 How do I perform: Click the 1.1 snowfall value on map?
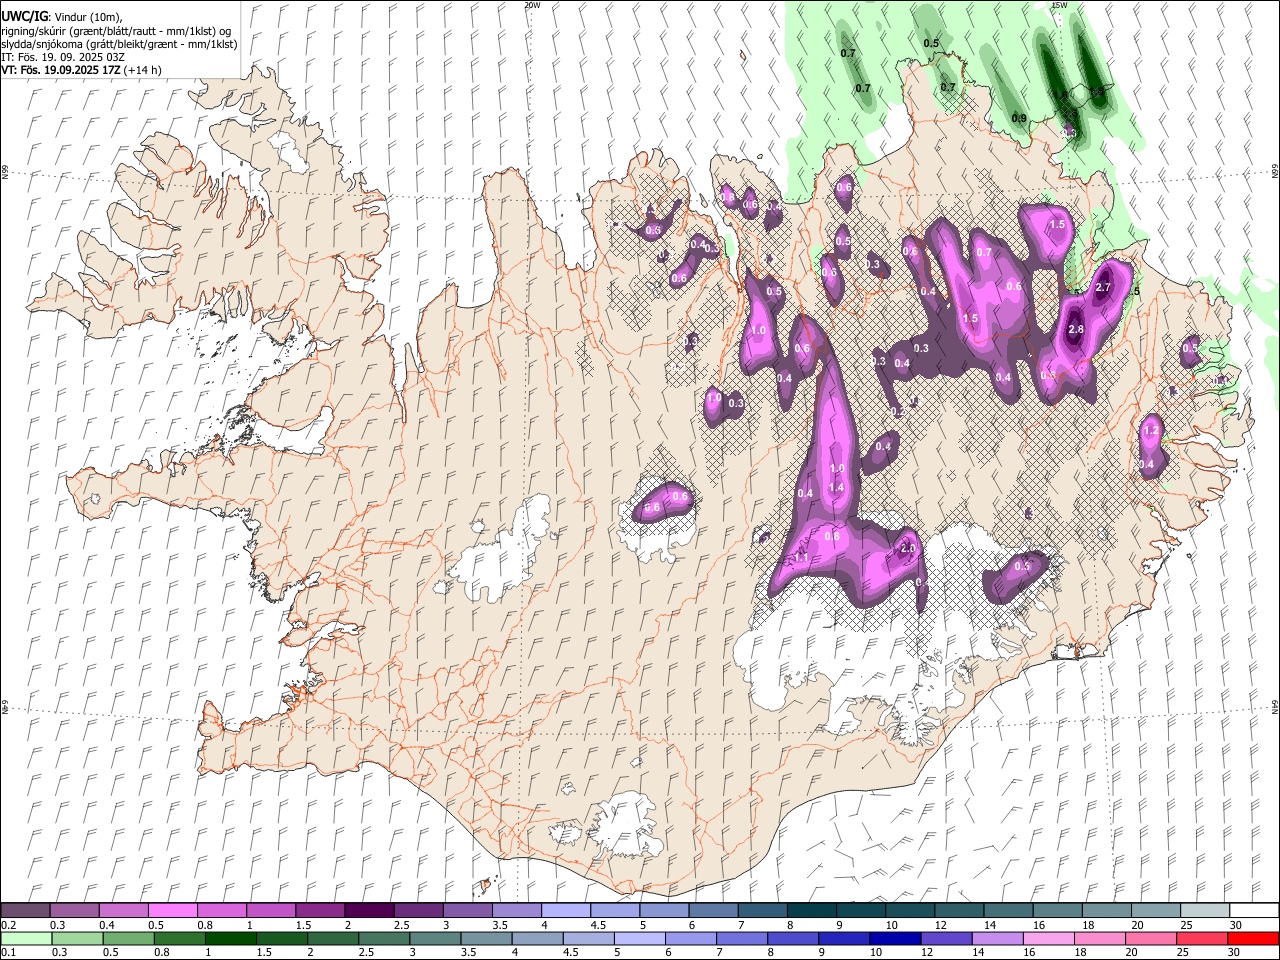[801, 557]
